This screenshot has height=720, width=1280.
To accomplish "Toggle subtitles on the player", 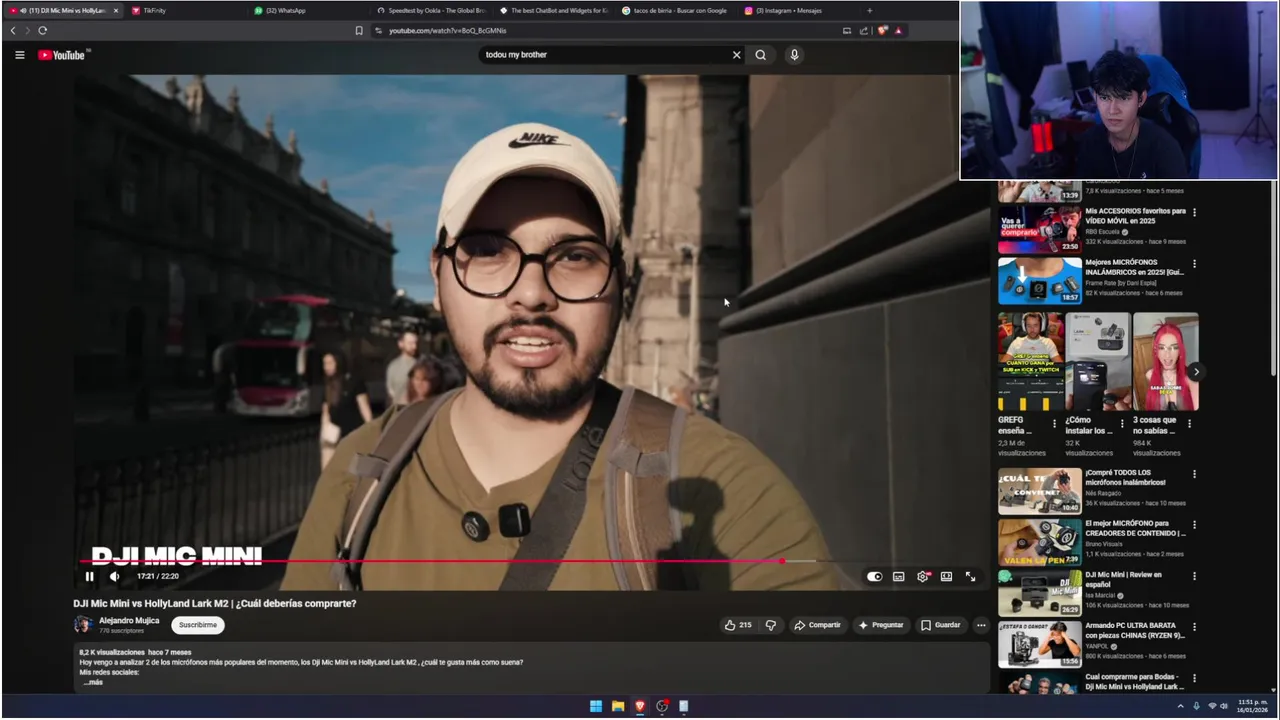I will [899, 576].
